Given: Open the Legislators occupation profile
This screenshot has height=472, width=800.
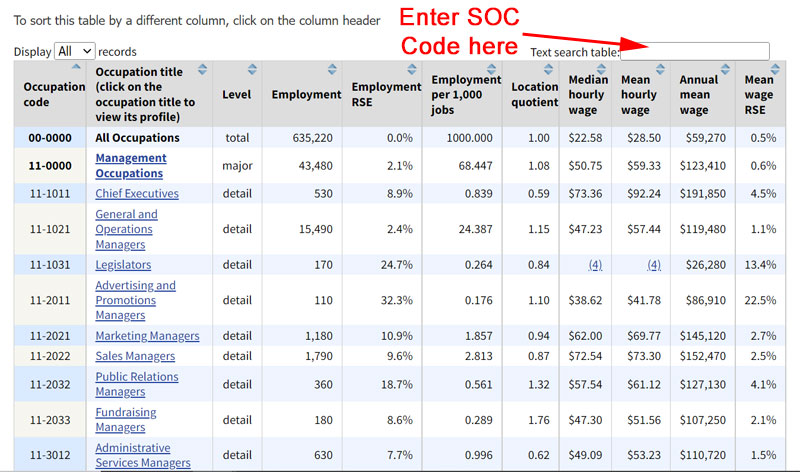Looking at the screenshot, I should (x=123, y=265).
